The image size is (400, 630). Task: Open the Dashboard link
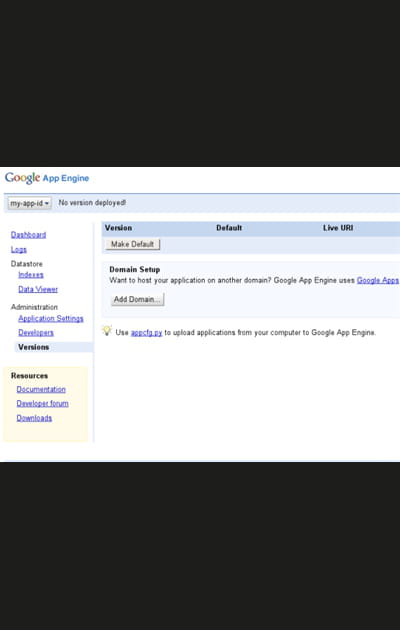(x=29, y=235)
